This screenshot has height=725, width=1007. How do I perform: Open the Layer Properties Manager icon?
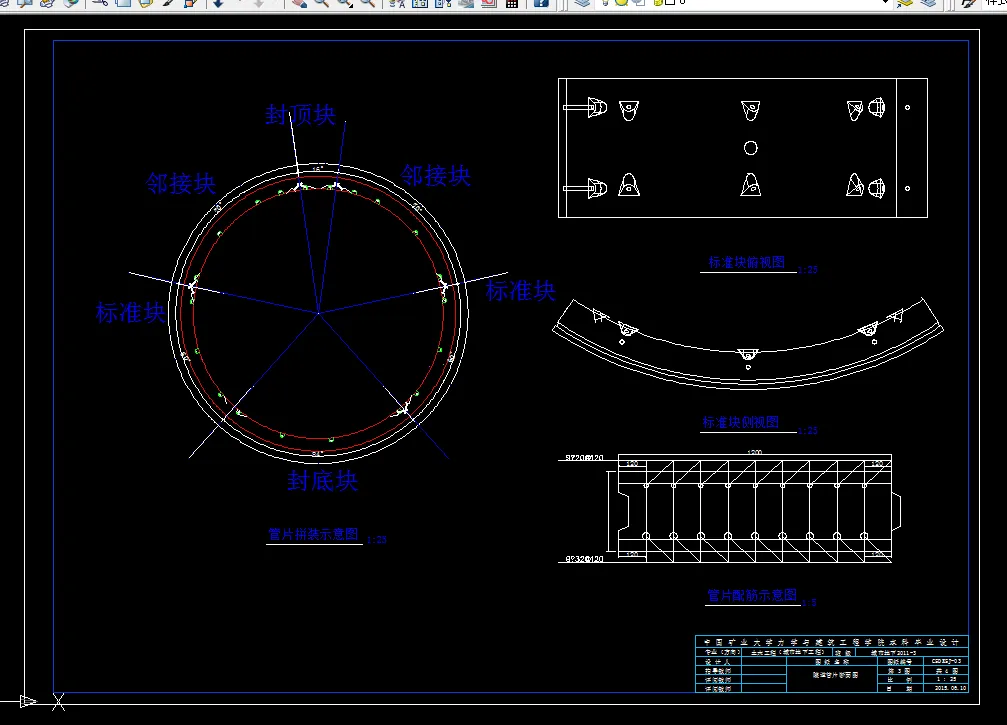pyautogui.click(x=582, y=3)
